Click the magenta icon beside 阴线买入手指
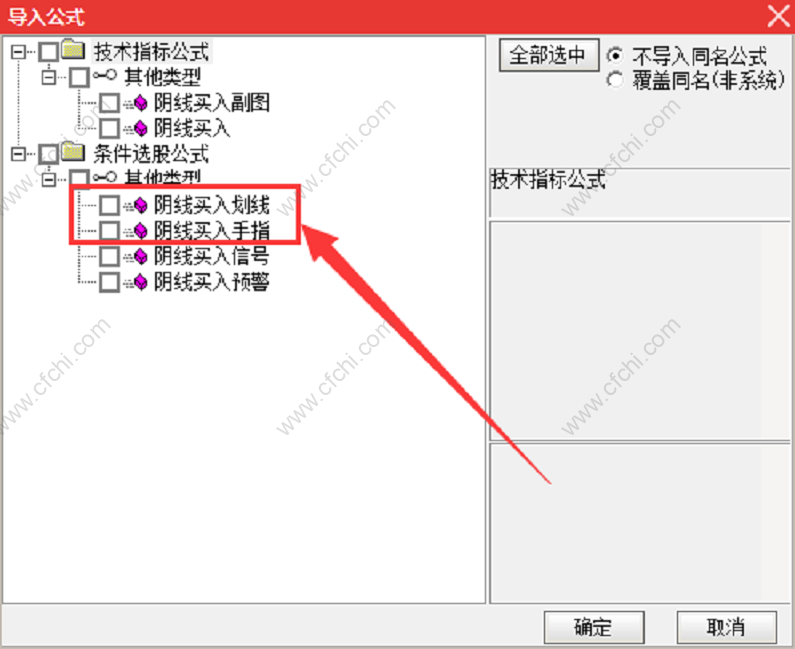Screen dimensions: 795x649 point(140,231)
